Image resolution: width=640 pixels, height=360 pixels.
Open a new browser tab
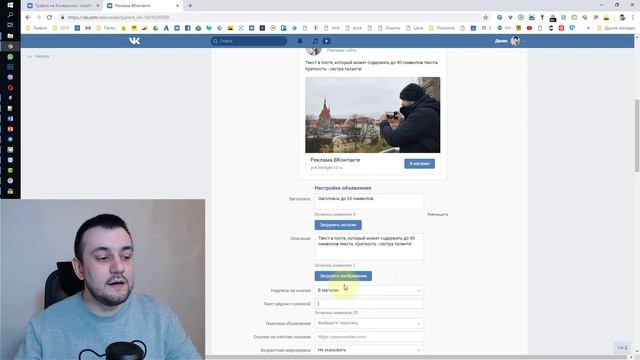tap(190, 6)
